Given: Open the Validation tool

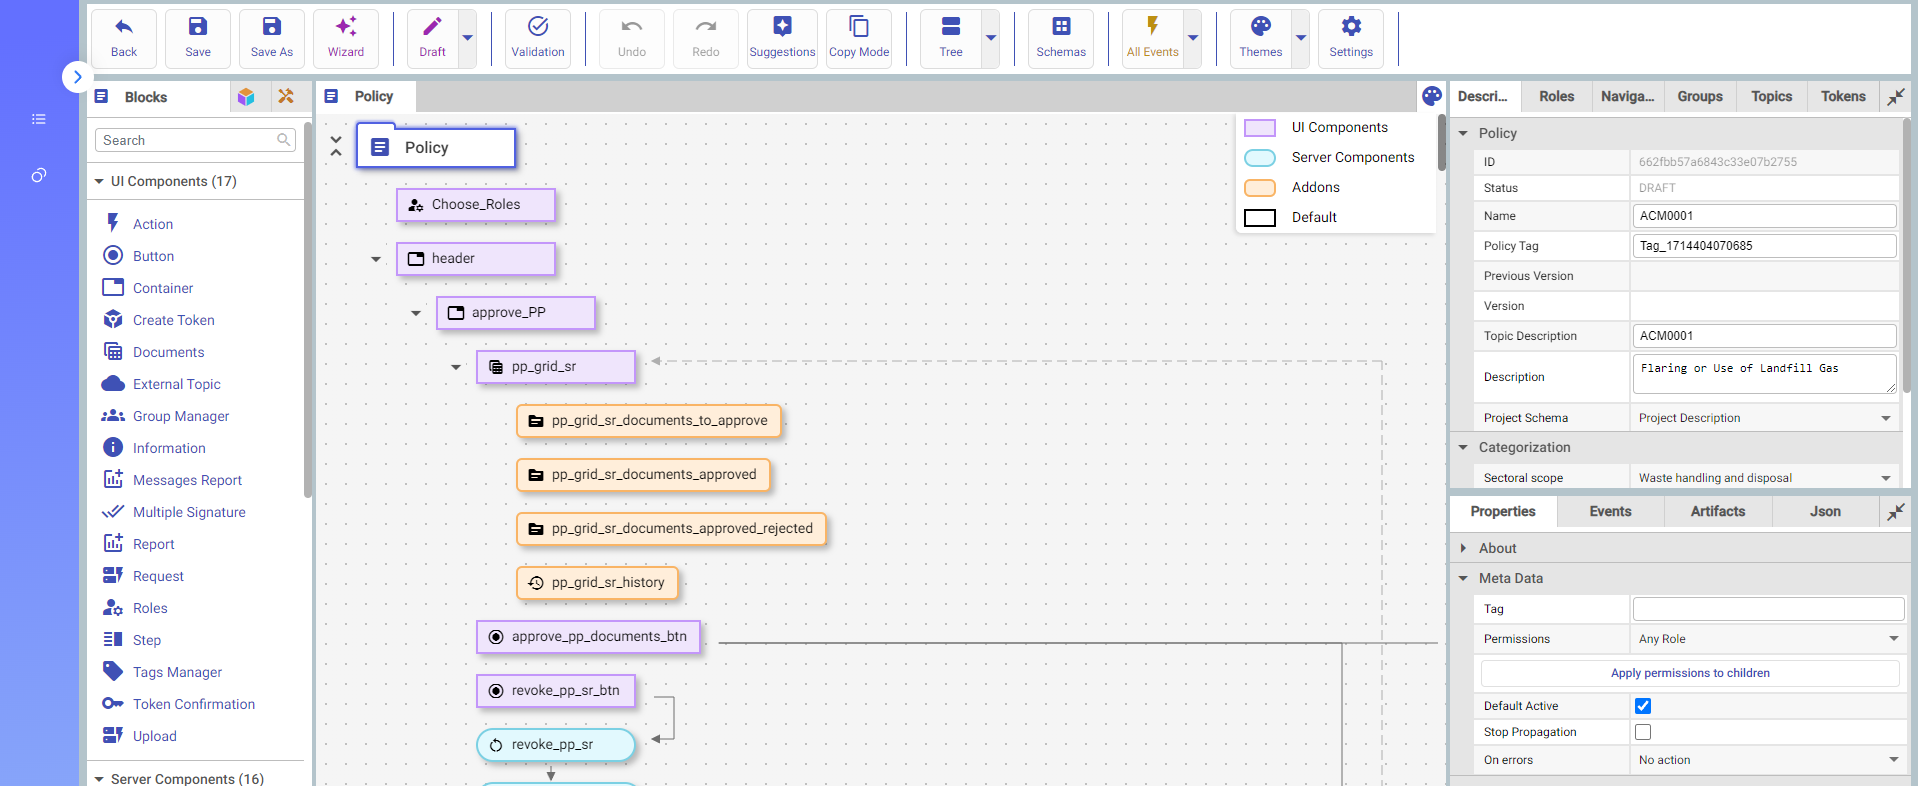Looking at the screenshot, I should (537, 38).
